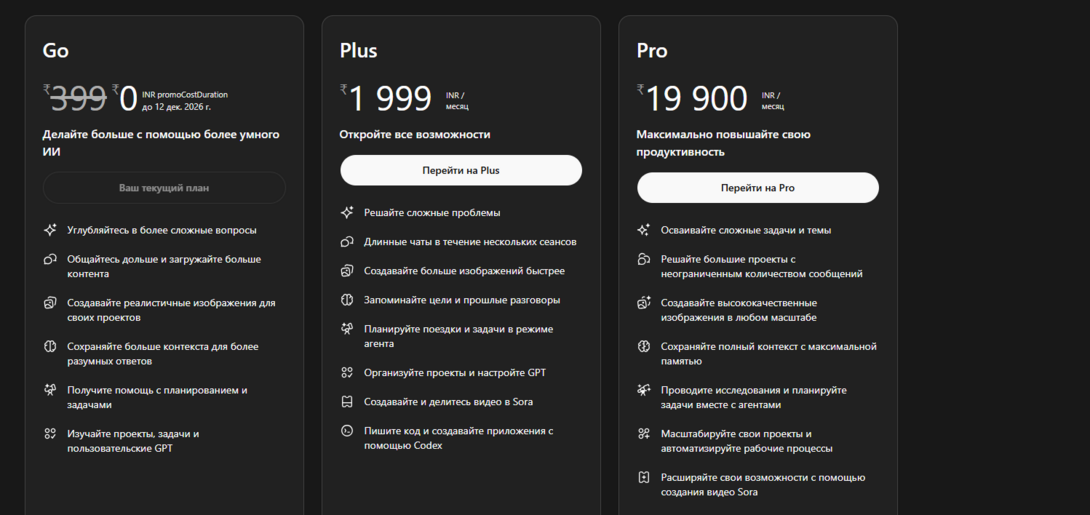This screenshot has height=515, width=1090.
Task: Click the "Перейти на Pro" button
Action: coord(758,187)
